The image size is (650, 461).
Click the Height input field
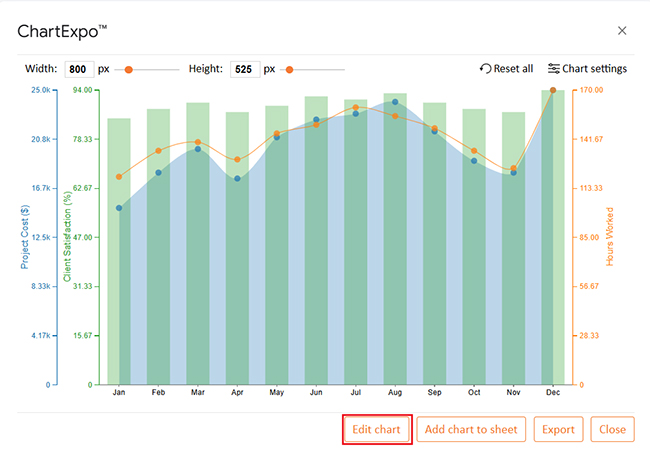coord(244,70)
